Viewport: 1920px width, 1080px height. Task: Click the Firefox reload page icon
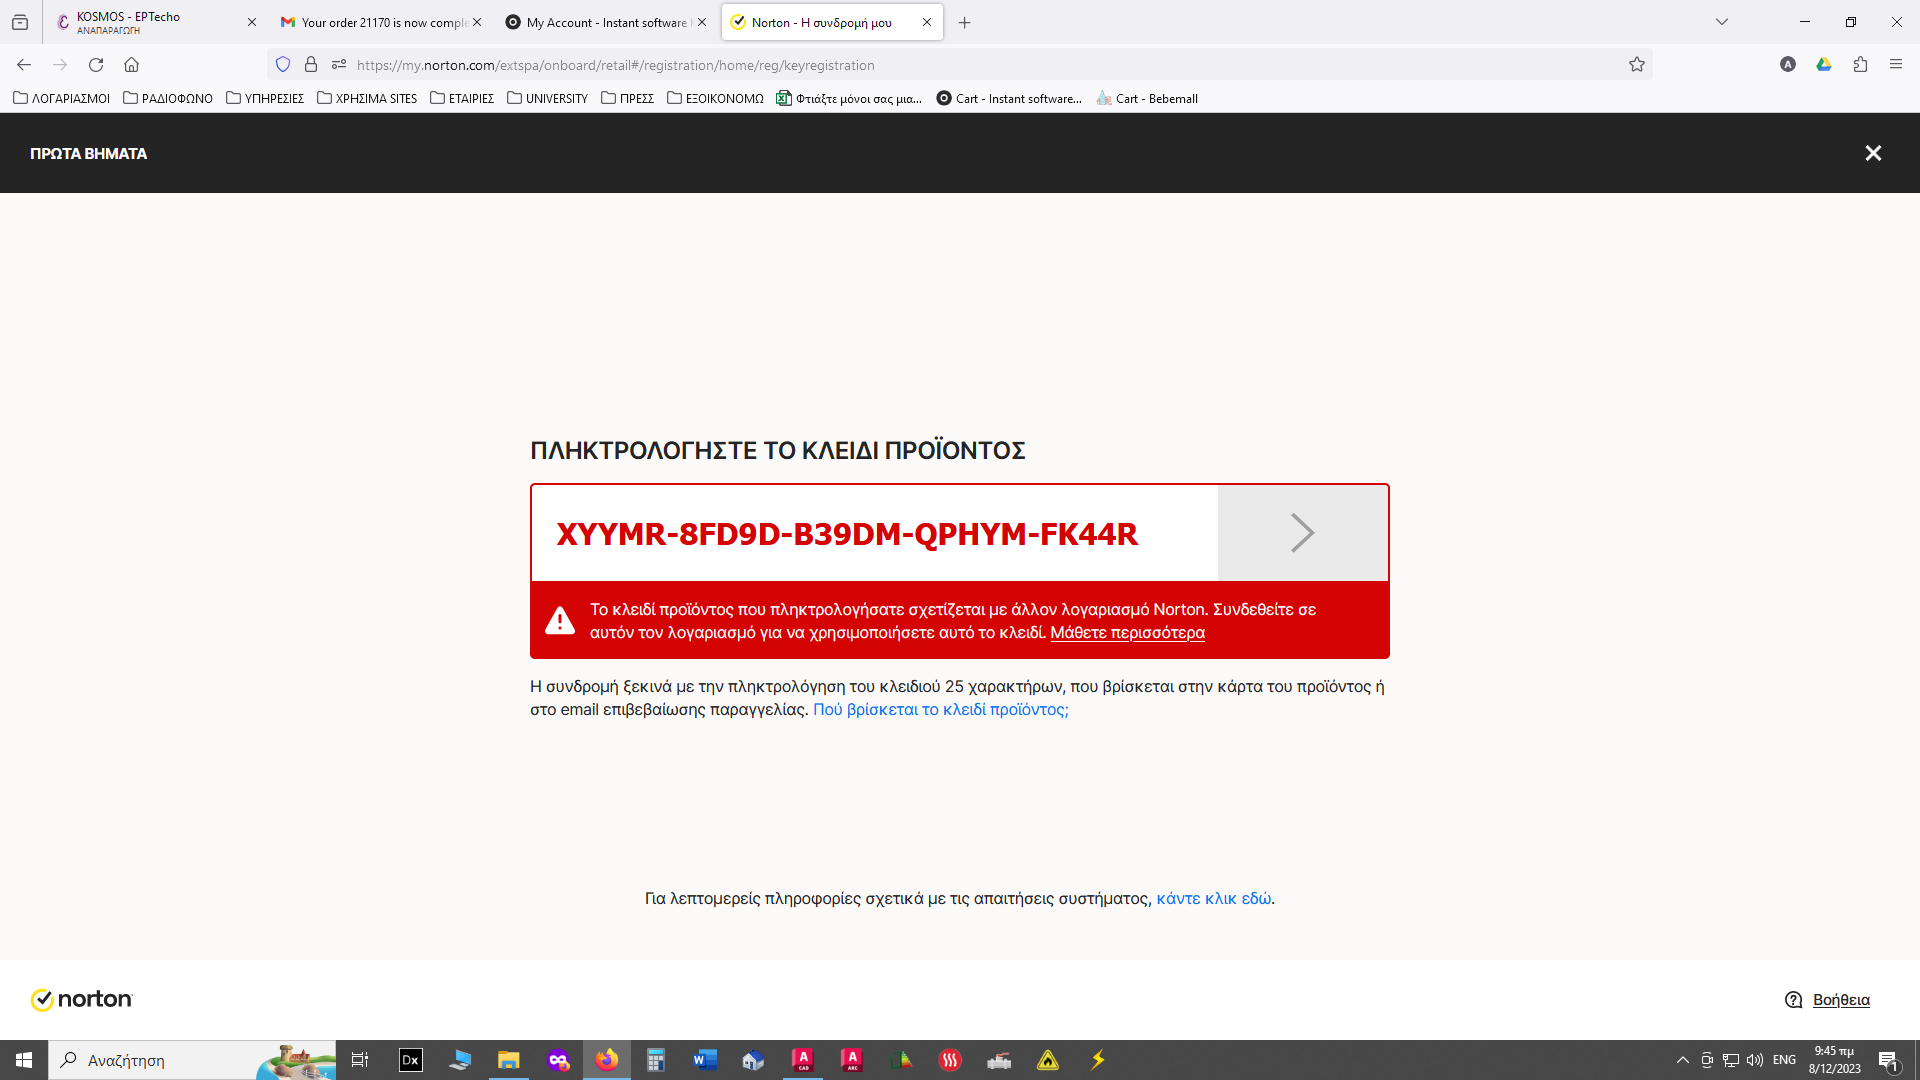[96, 65]
